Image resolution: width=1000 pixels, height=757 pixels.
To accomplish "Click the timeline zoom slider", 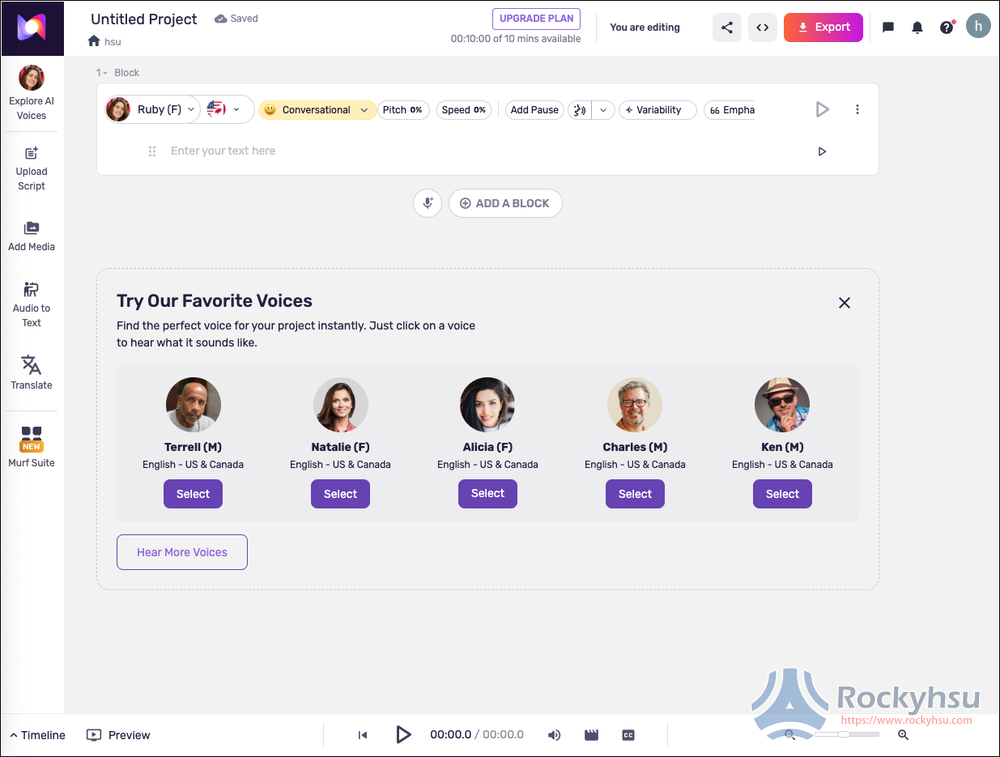I will click(x=846, y=735).
